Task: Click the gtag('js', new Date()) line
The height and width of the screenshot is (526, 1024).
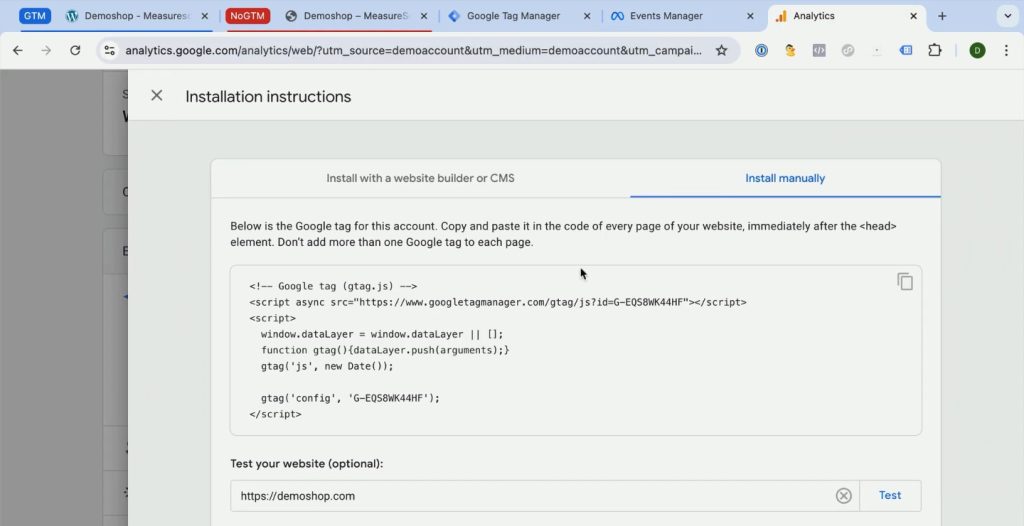Action: click(327, 366)
